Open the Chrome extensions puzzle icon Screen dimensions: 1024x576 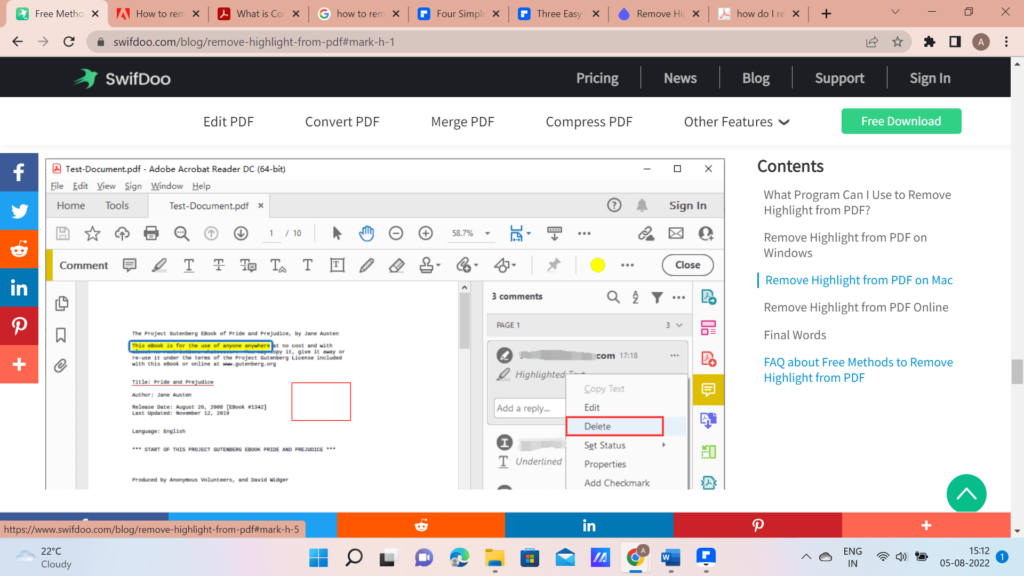(x=929, y=42)
